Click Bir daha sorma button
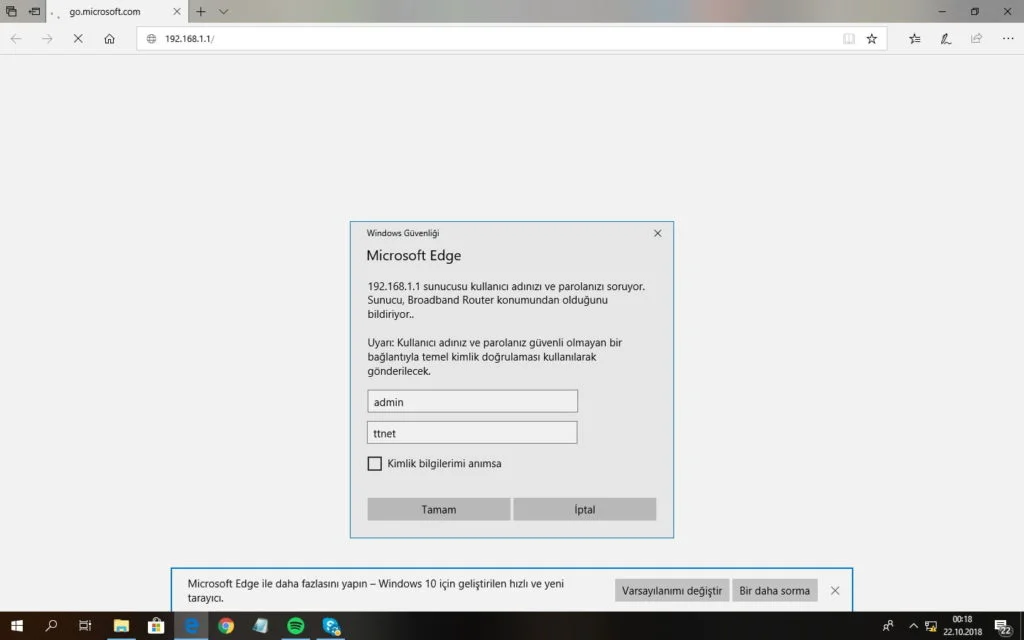The height and width of the screenshot is (640, 1024). pyautogui.click(x=775, y=590)
